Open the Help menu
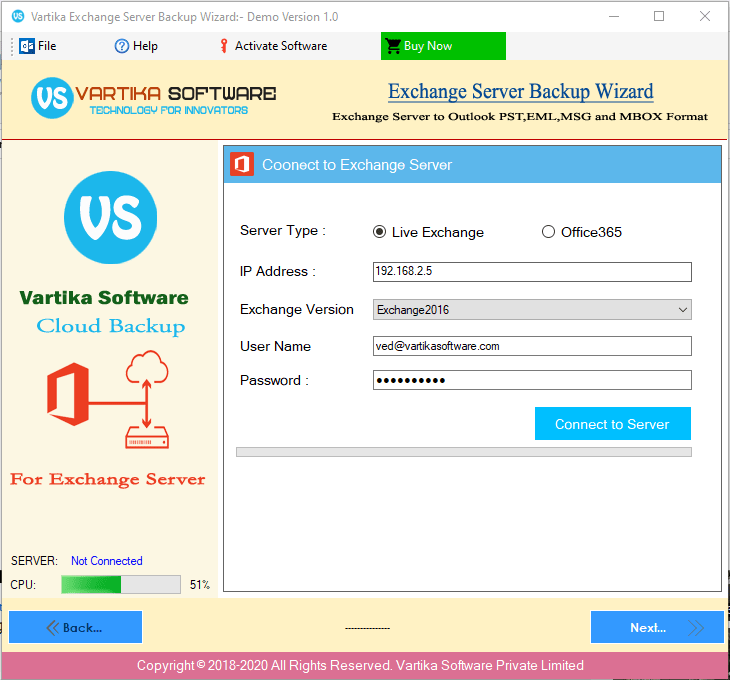Screen dimensions: 730x680 tap(136, 46)
